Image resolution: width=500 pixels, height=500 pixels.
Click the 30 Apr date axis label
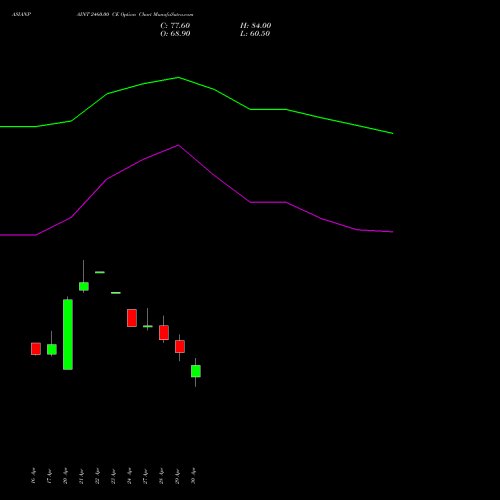[x=193, y=476]
